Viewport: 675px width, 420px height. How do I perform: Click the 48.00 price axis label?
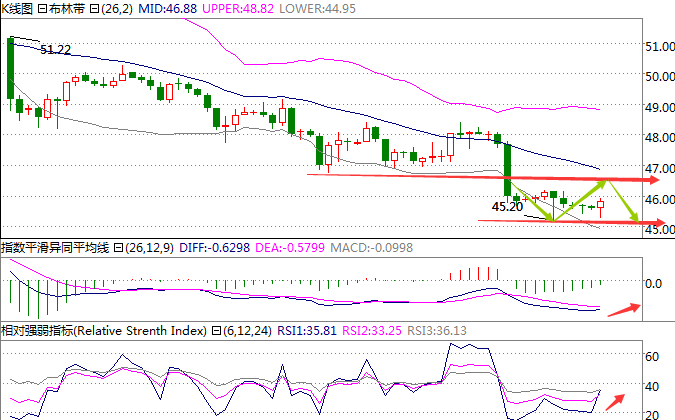point(656,137)
